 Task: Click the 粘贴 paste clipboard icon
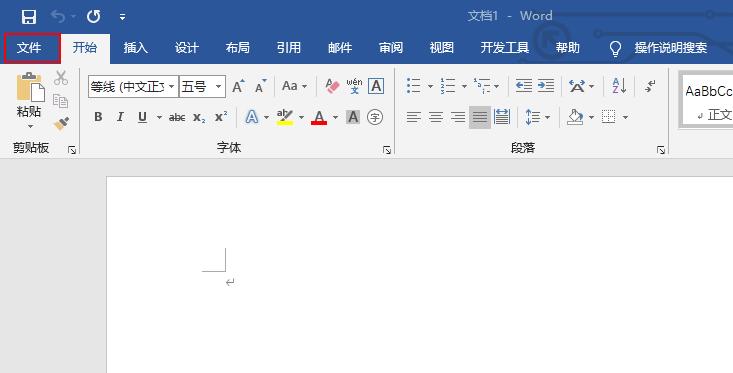[x=30, y=87]
